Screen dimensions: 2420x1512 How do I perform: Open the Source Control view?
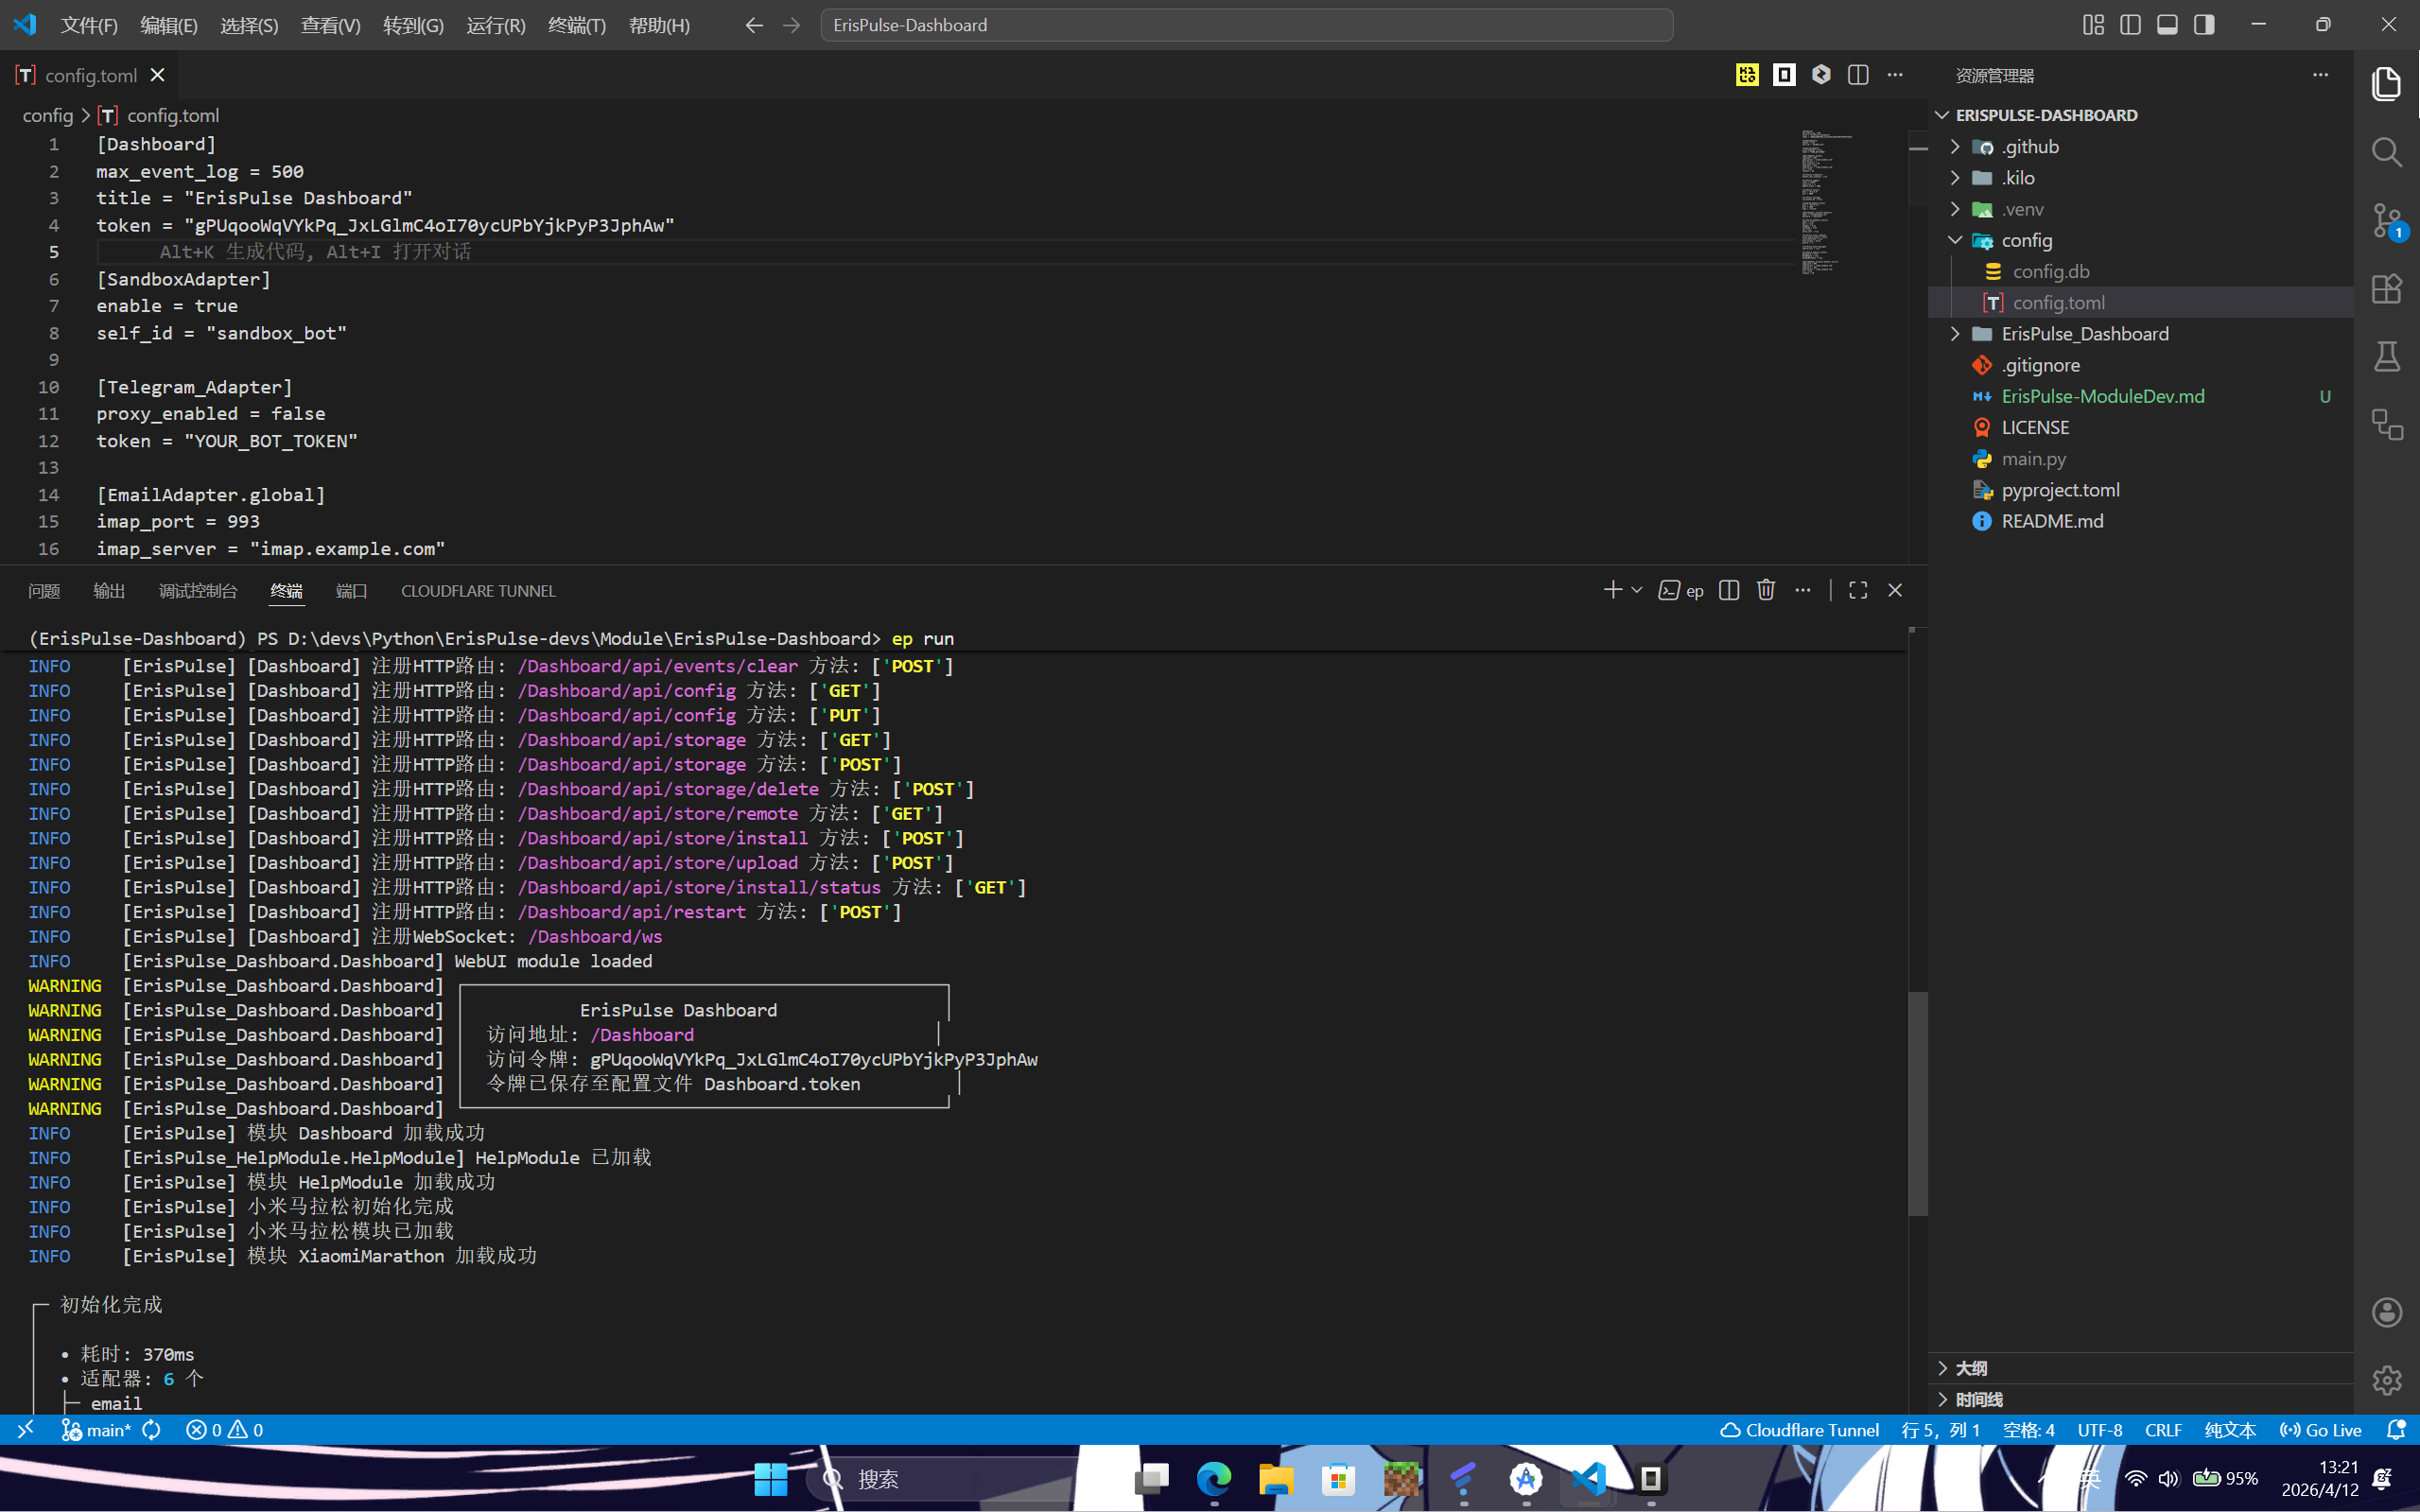tap(2386, 221)
